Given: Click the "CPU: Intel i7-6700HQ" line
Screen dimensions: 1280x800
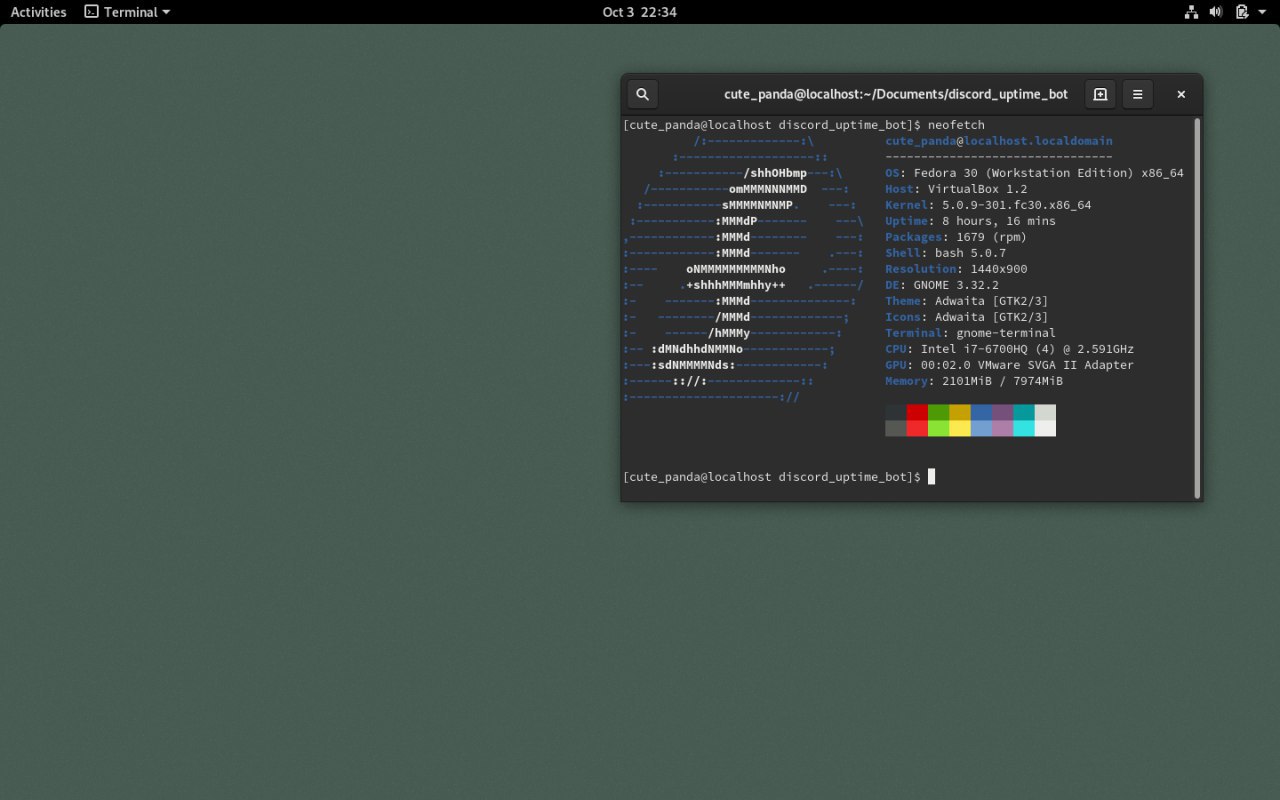Looking at the screenshot, I should click(x=1009, y=349).
